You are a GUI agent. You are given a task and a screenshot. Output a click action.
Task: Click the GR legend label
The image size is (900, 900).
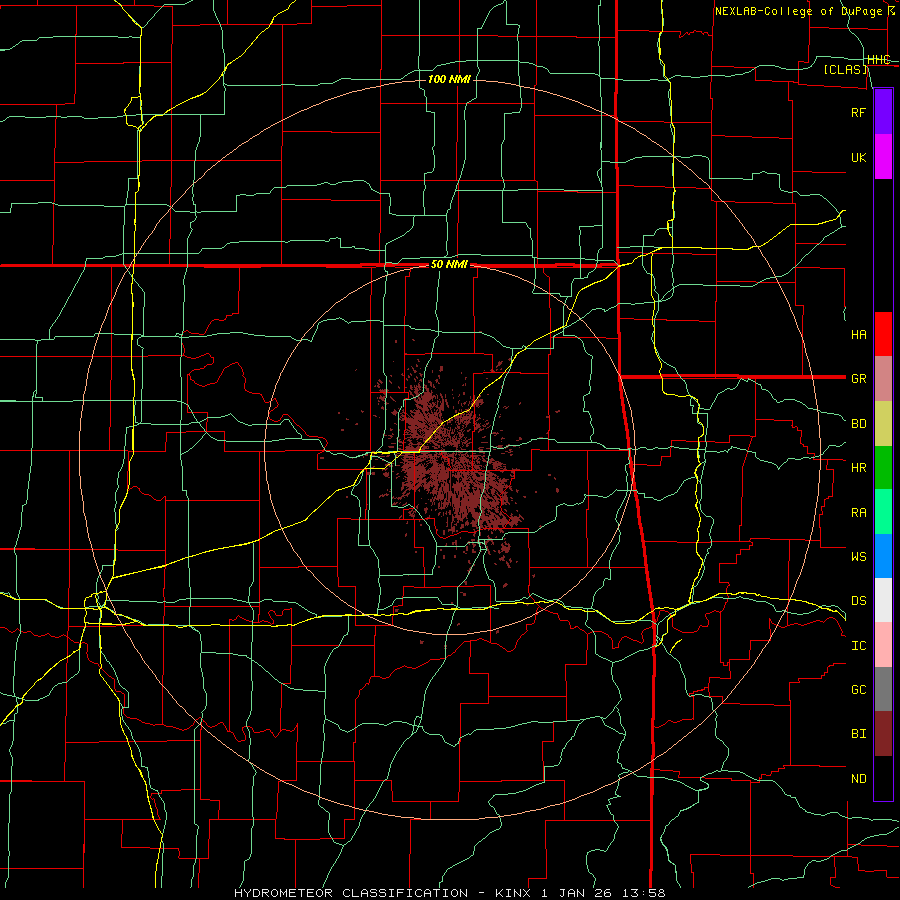pos(858,379)
